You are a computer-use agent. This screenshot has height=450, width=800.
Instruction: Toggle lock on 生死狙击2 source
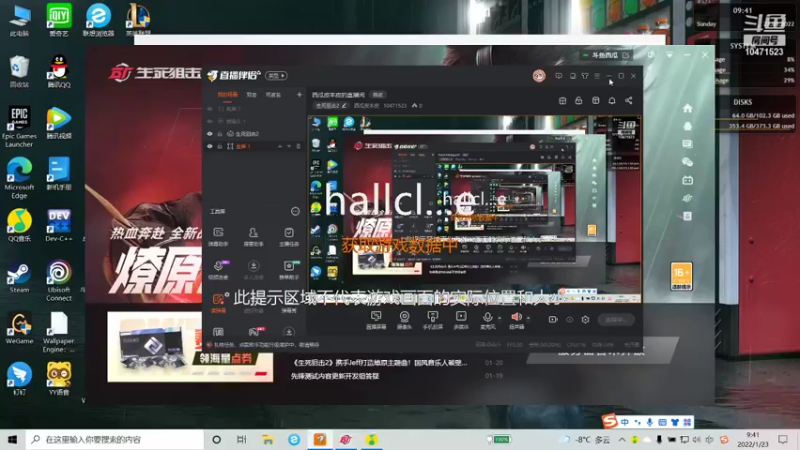click(x=220, y=134)
